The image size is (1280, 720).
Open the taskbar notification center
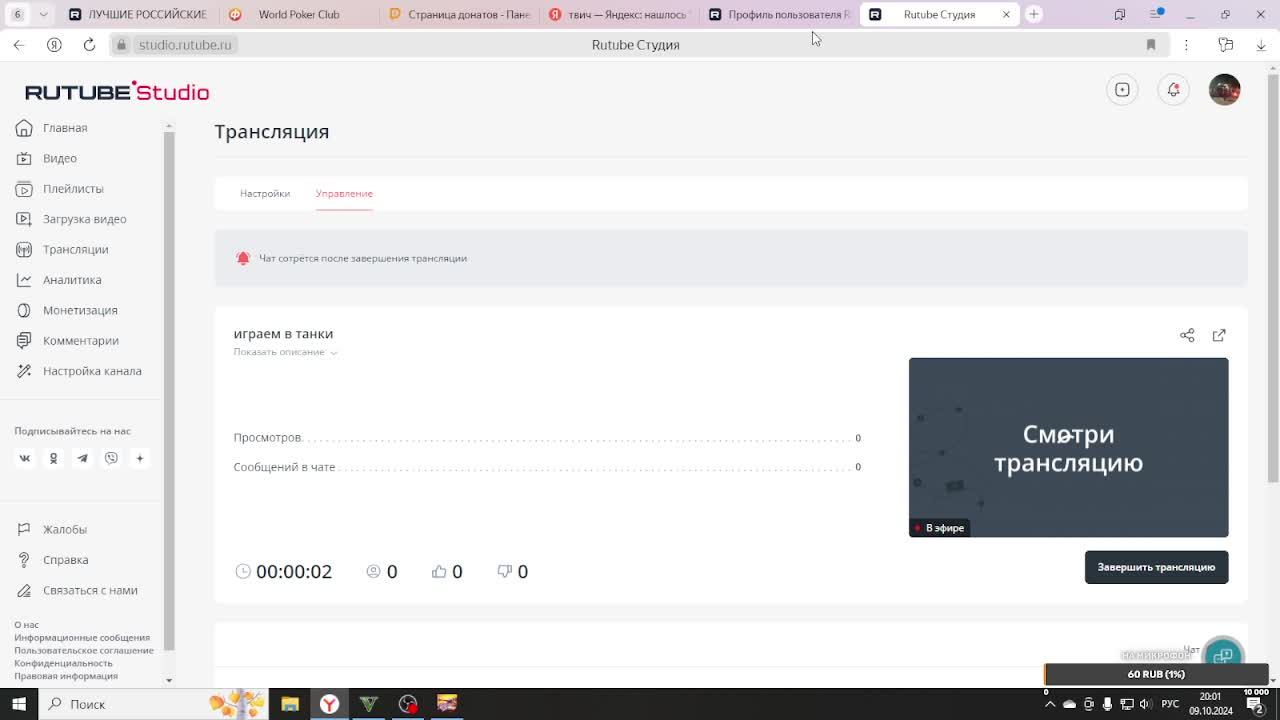coord(1256,706)
